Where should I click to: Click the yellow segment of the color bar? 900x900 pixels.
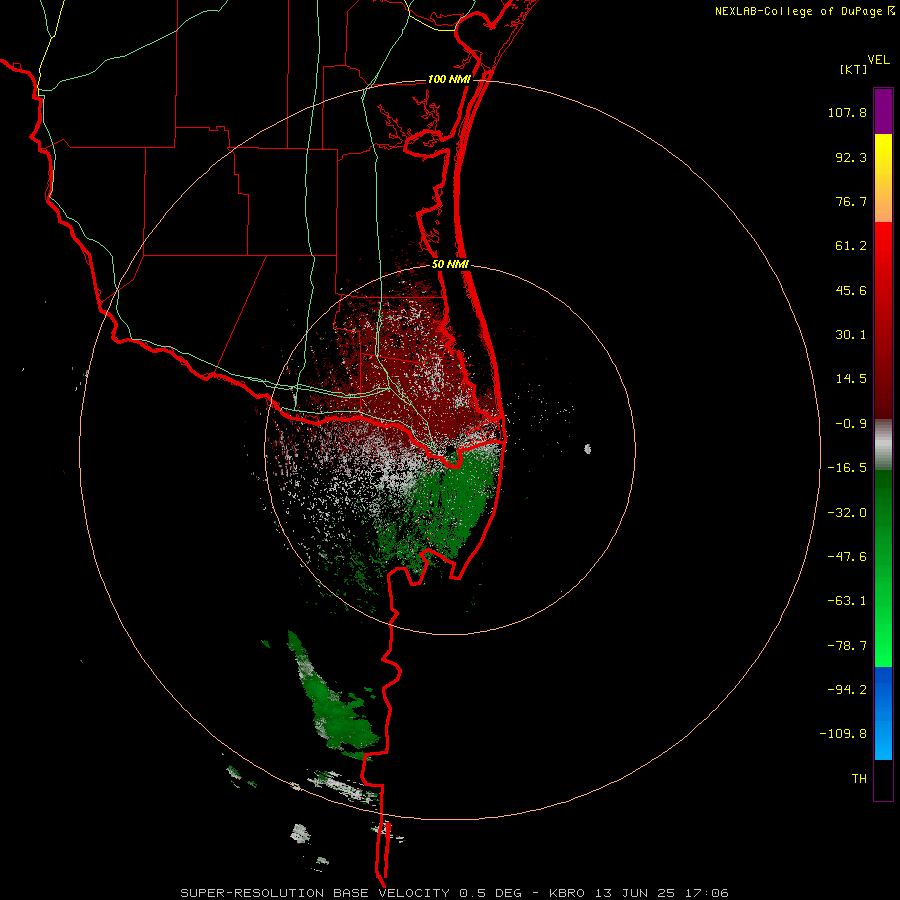coord(883,178)
